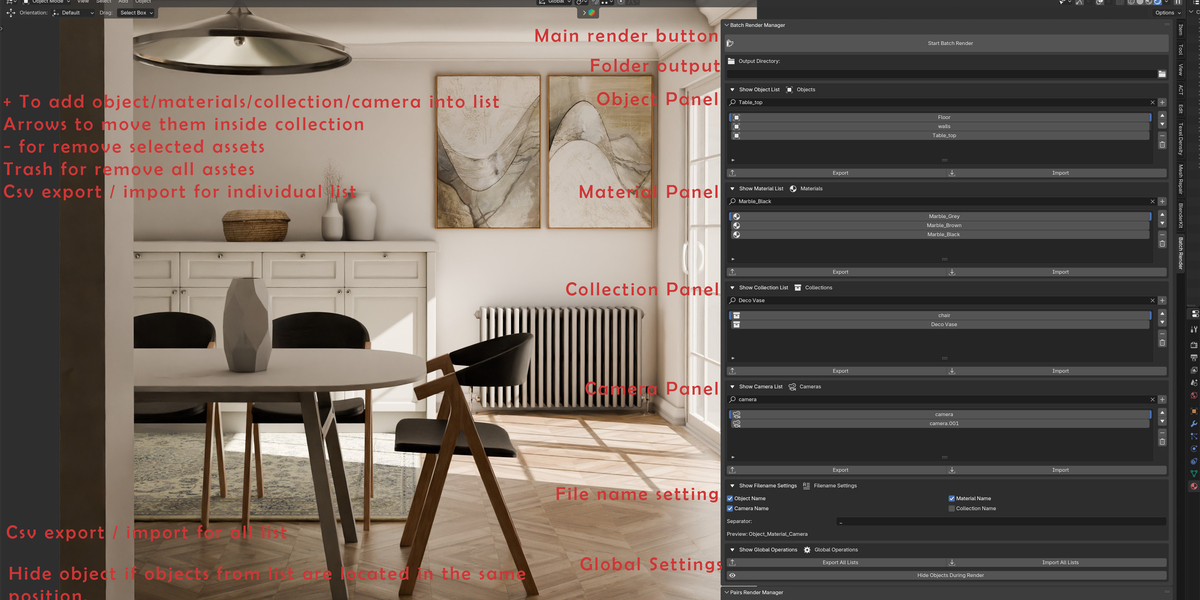Remove selected camera with minus icon

[x=1162, y=432]
